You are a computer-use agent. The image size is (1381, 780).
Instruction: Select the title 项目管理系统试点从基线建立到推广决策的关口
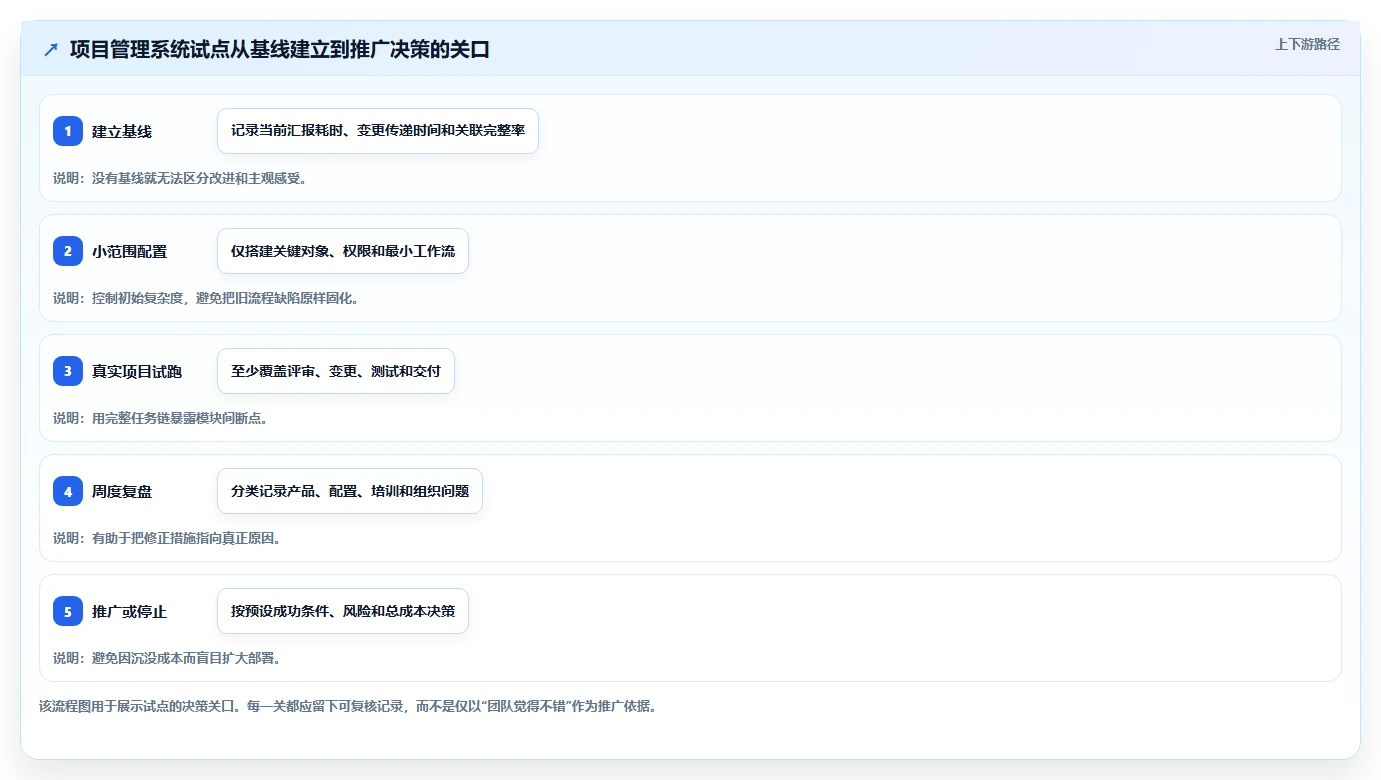280,49
